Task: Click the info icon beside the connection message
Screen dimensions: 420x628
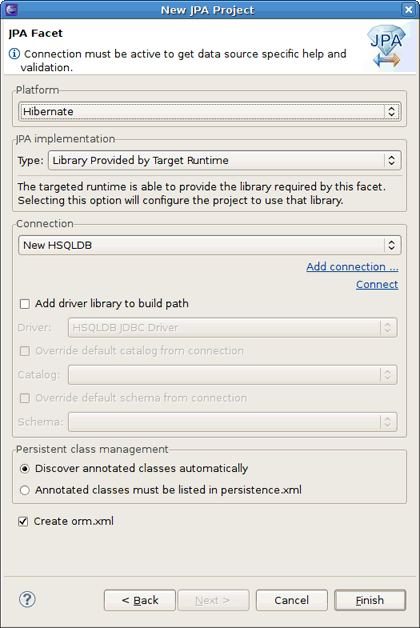Action: [x=14, y=54]
